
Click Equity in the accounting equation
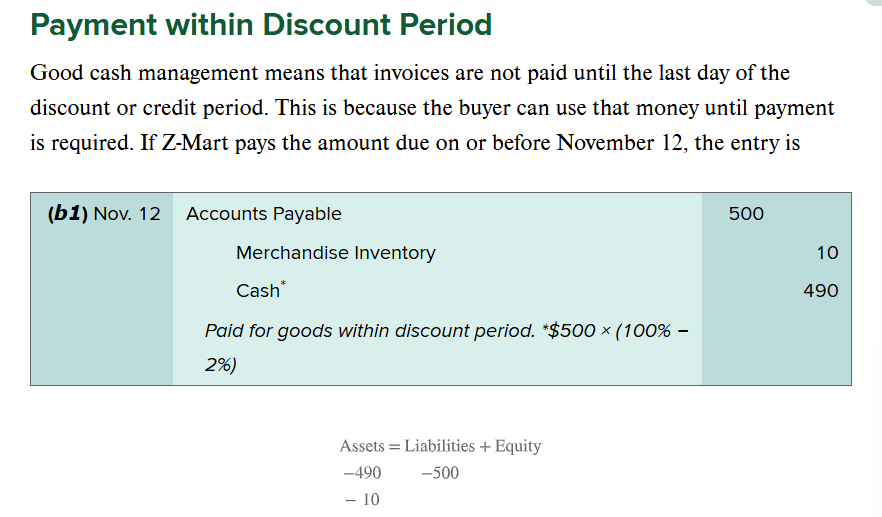[518, 447]
